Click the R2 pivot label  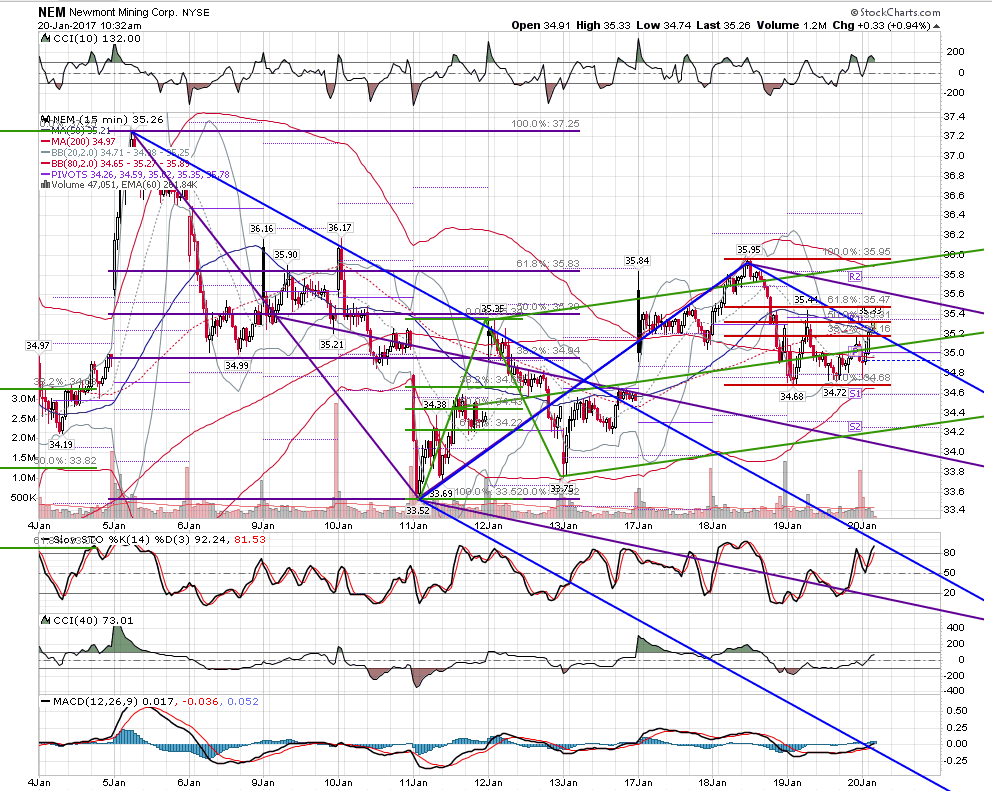click(855, 276)
